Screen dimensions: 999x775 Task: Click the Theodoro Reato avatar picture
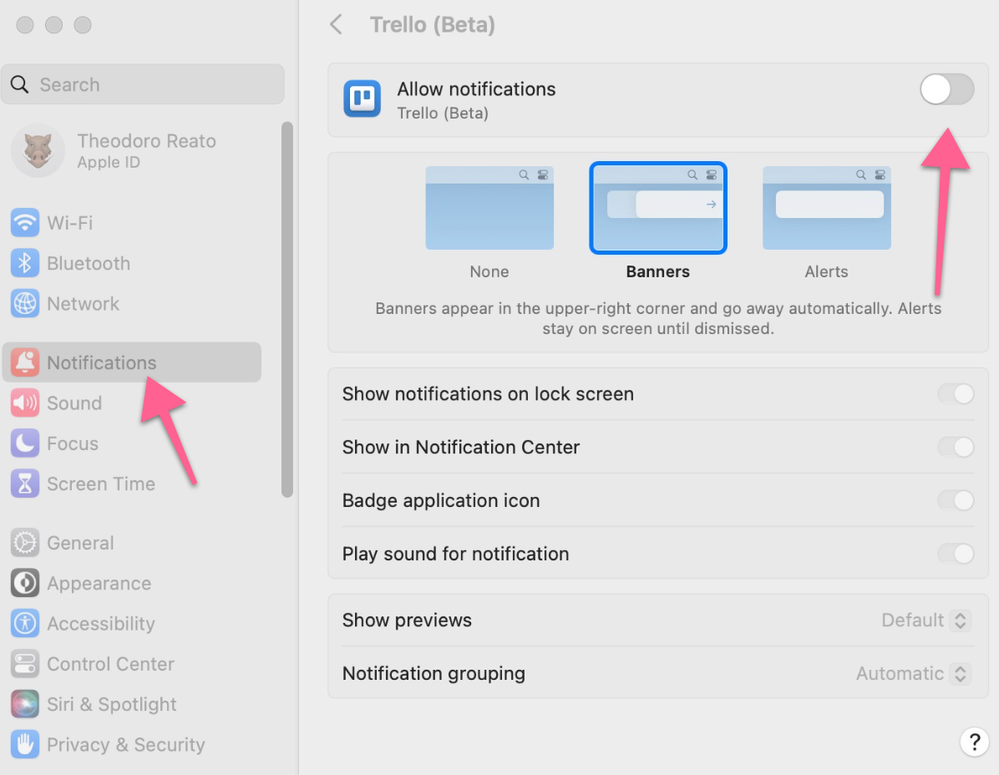pyautogui.click(x=38, y=150)
